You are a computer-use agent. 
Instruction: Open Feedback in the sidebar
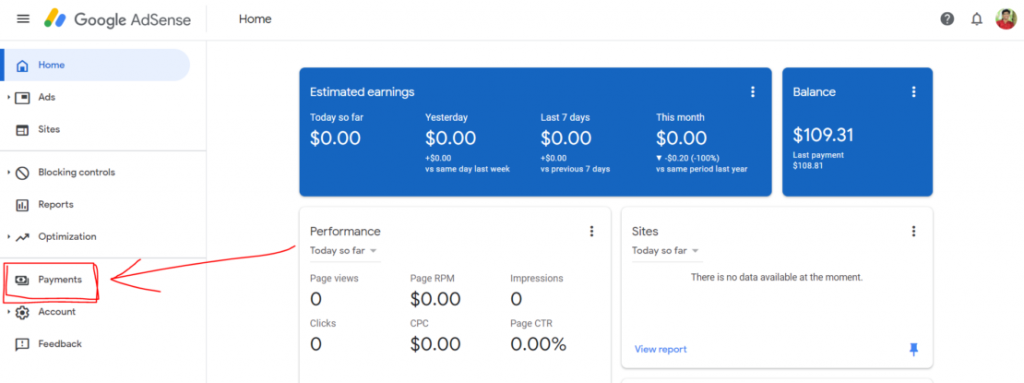[59, 344]
